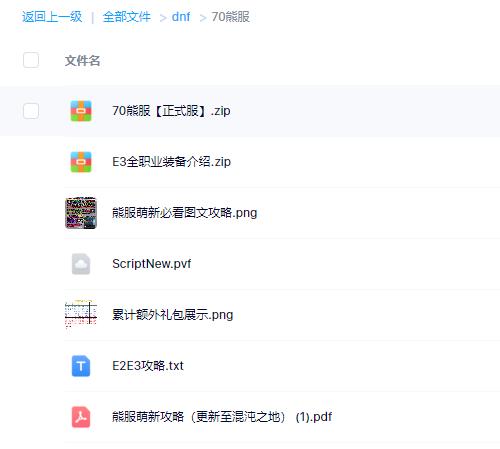The height and width of the screenshot is (449, 500).
Task: Open file name E3全职业装备介绍.zip
Action: pyautogui.click(x=172, y=162)
